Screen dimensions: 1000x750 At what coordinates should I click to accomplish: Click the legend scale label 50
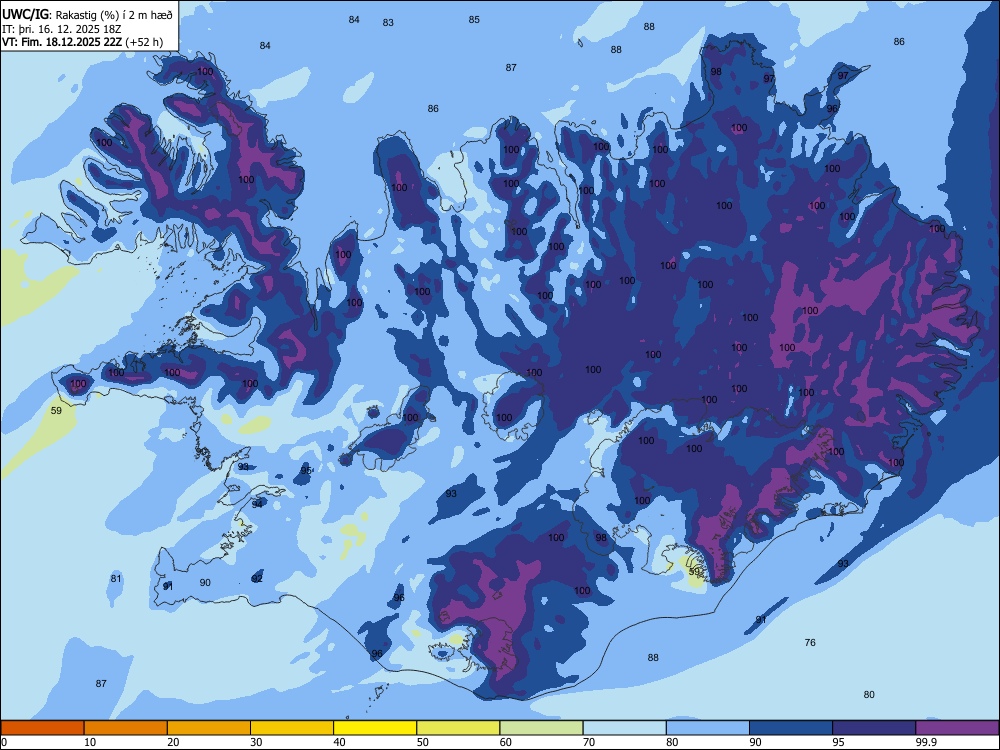pos(422,742)
